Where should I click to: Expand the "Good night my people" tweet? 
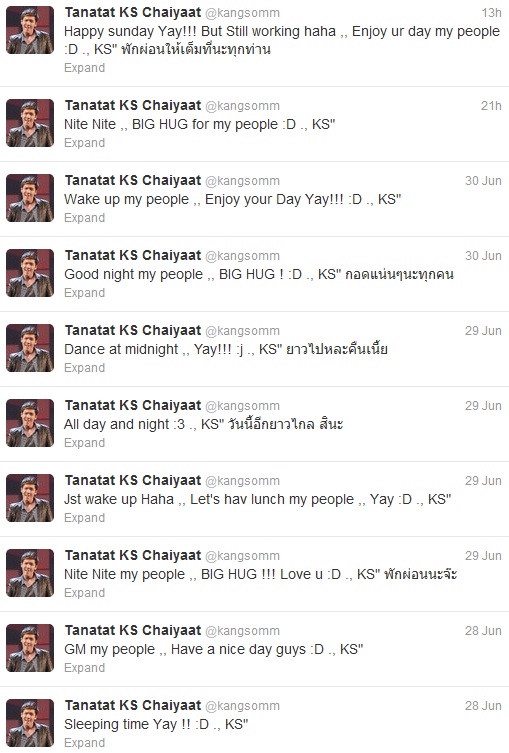(85, 292)
